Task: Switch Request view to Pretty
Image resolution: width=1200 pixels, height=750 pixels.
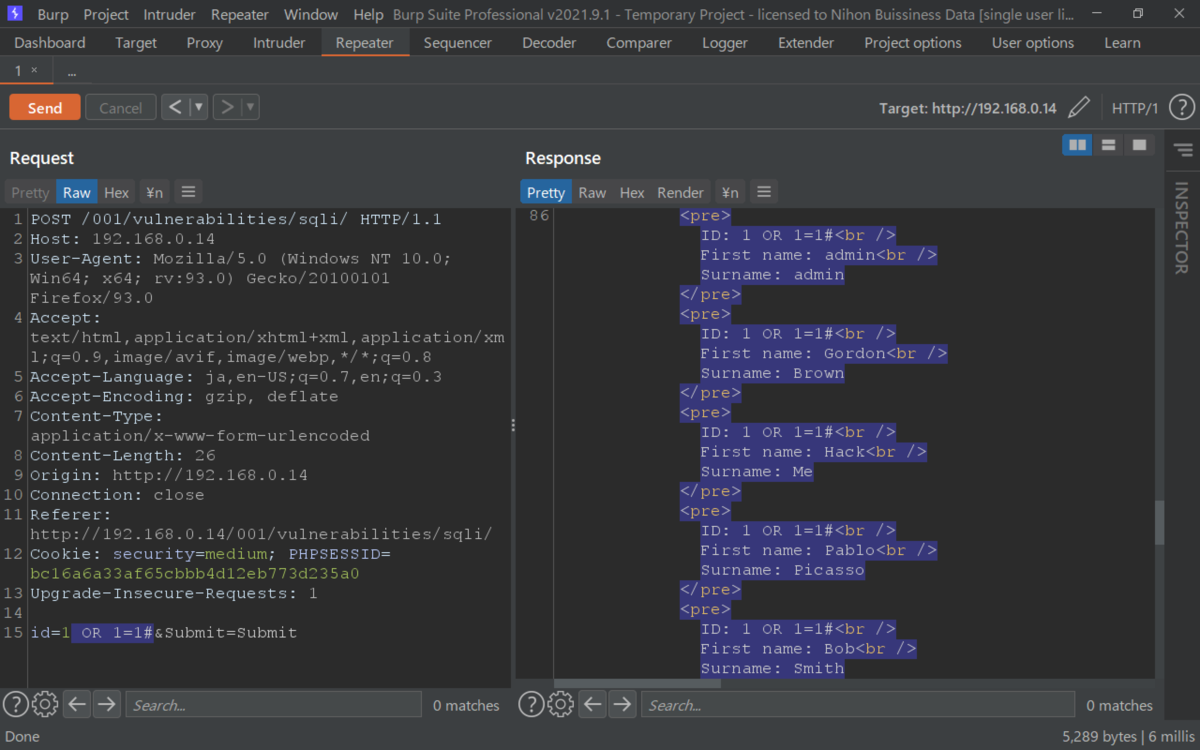Action: pos(30,192)
